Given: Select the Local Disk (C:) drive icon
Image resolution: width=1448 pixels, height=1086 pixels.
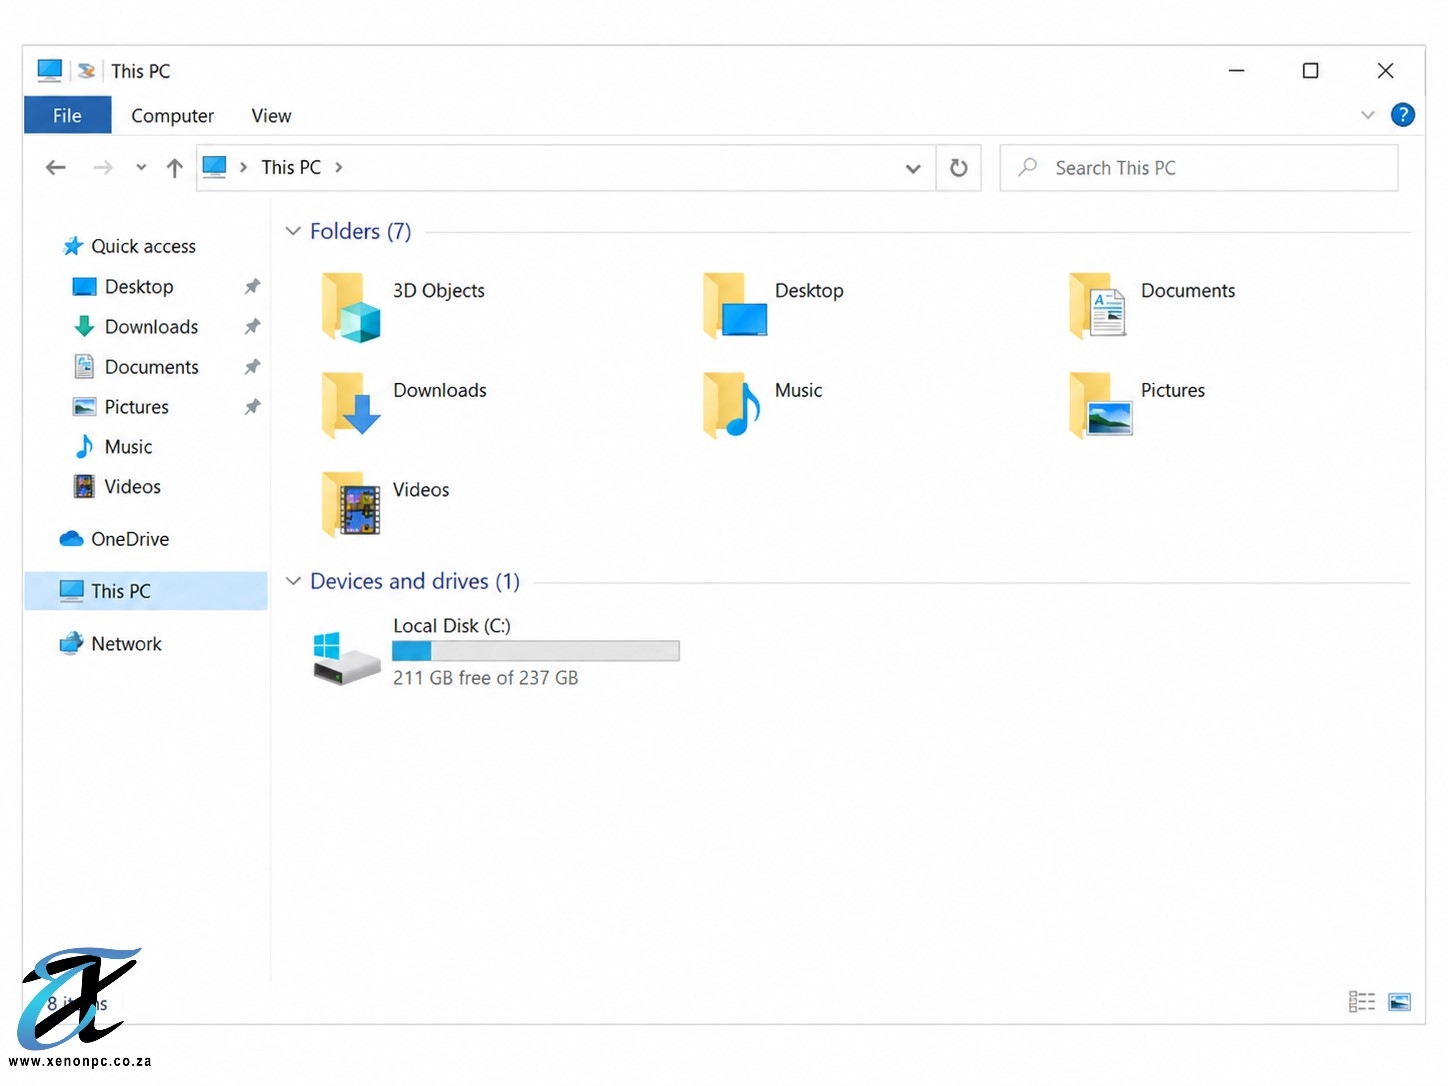Looking at the screenshot, I should [x=346, y=658].
